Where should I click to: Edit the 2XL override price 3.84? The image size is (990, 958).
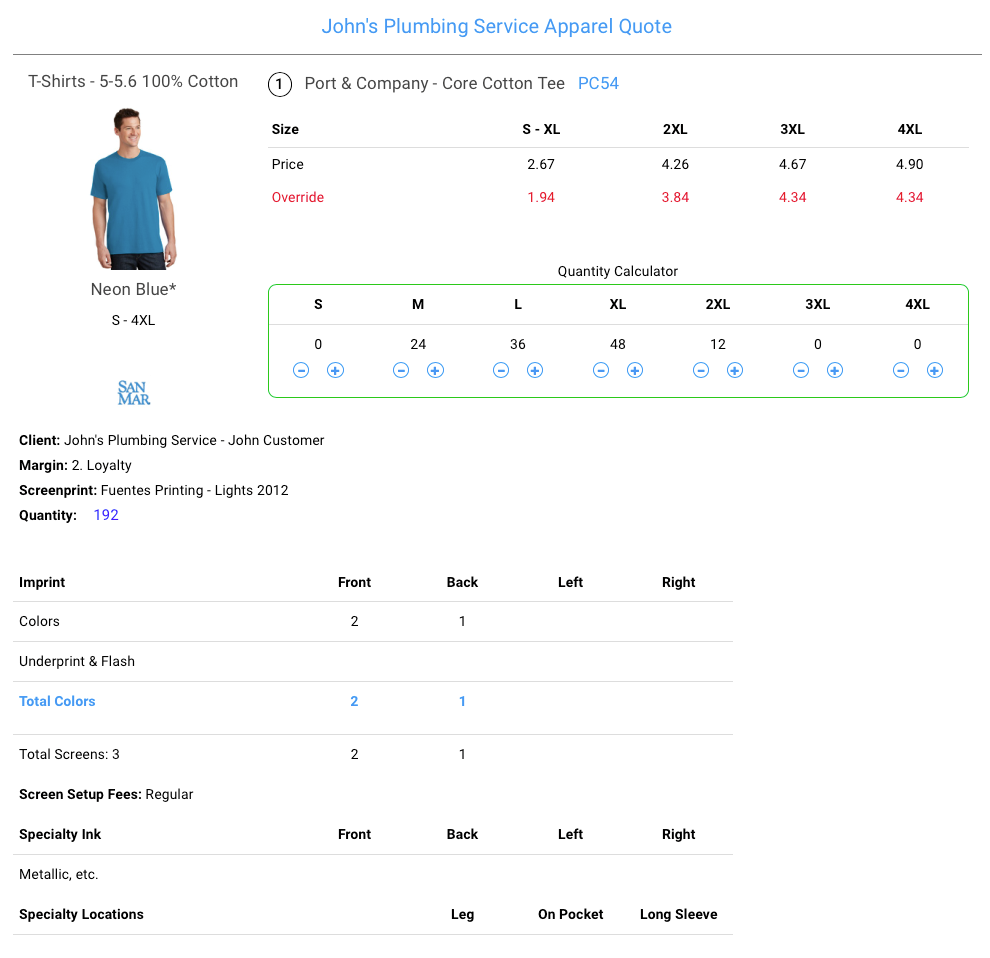(x=675, y=198)
